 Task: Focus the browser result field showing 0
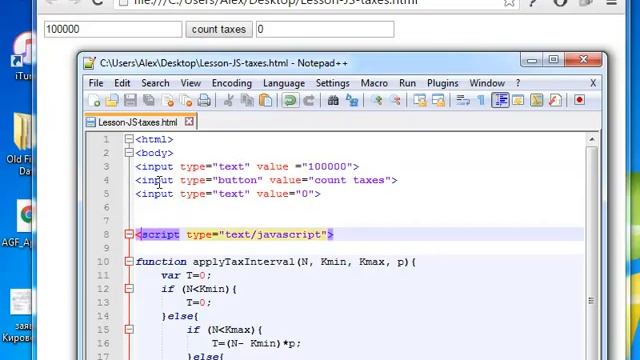pyautogui.click(x=325, y=29)
